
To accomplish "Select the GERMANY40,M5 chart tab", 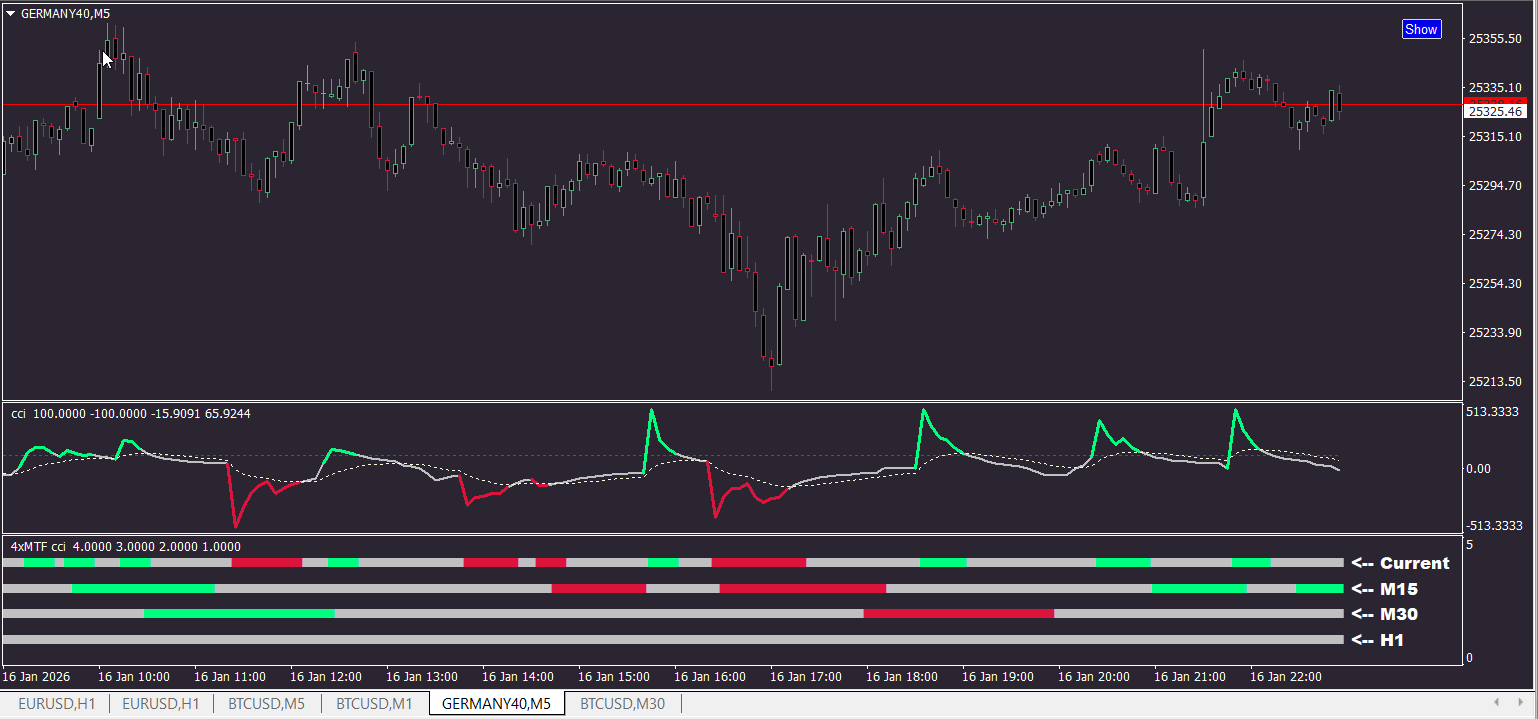I will (496, 704).
